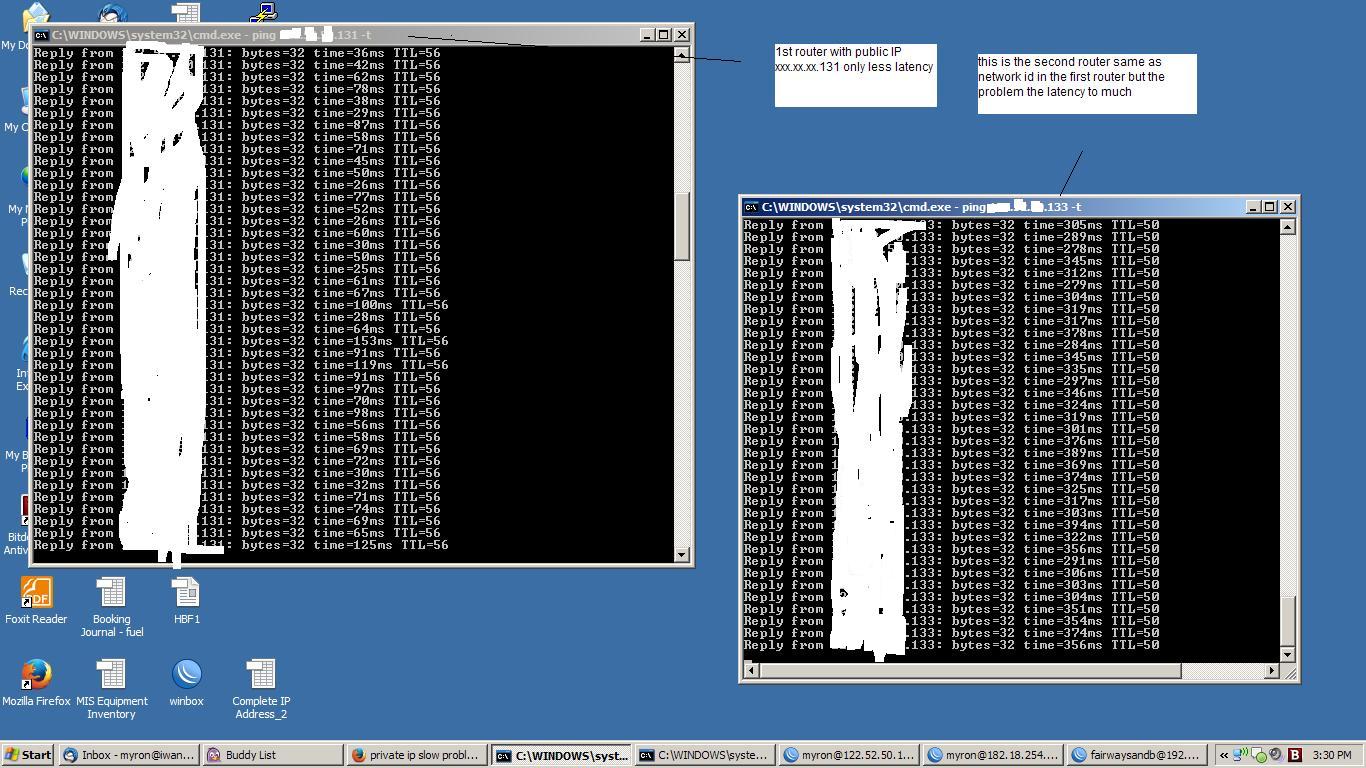Screen dimensions: 1366x768
Task: Expand hidden tray icons with the chevron
Action: tap(1224, 755)
